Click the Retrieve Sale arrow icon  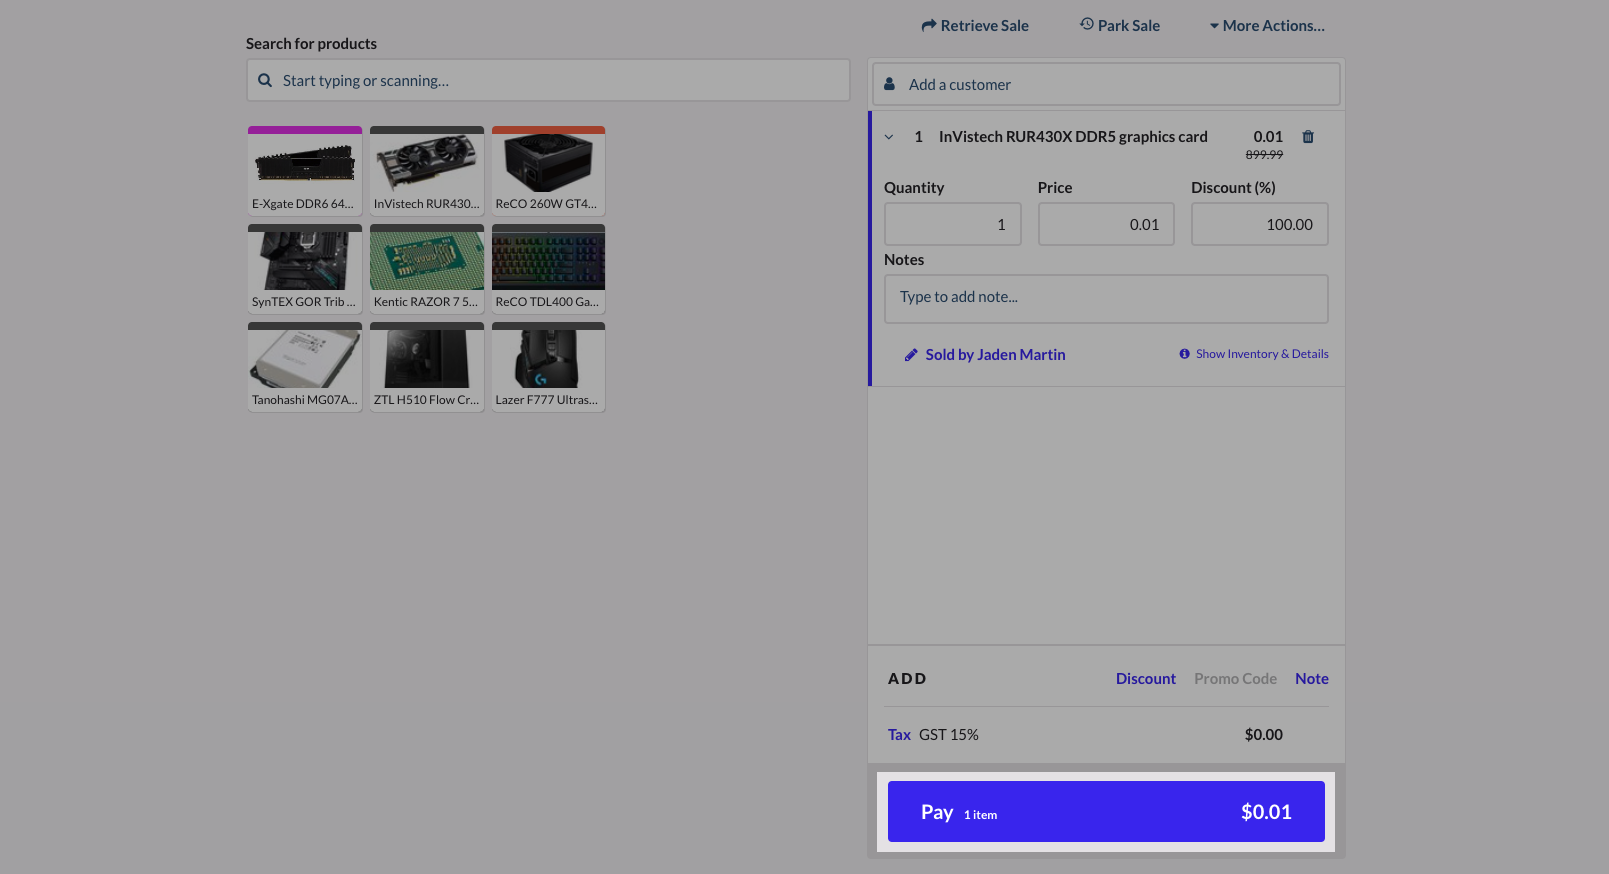coord(929,25)
